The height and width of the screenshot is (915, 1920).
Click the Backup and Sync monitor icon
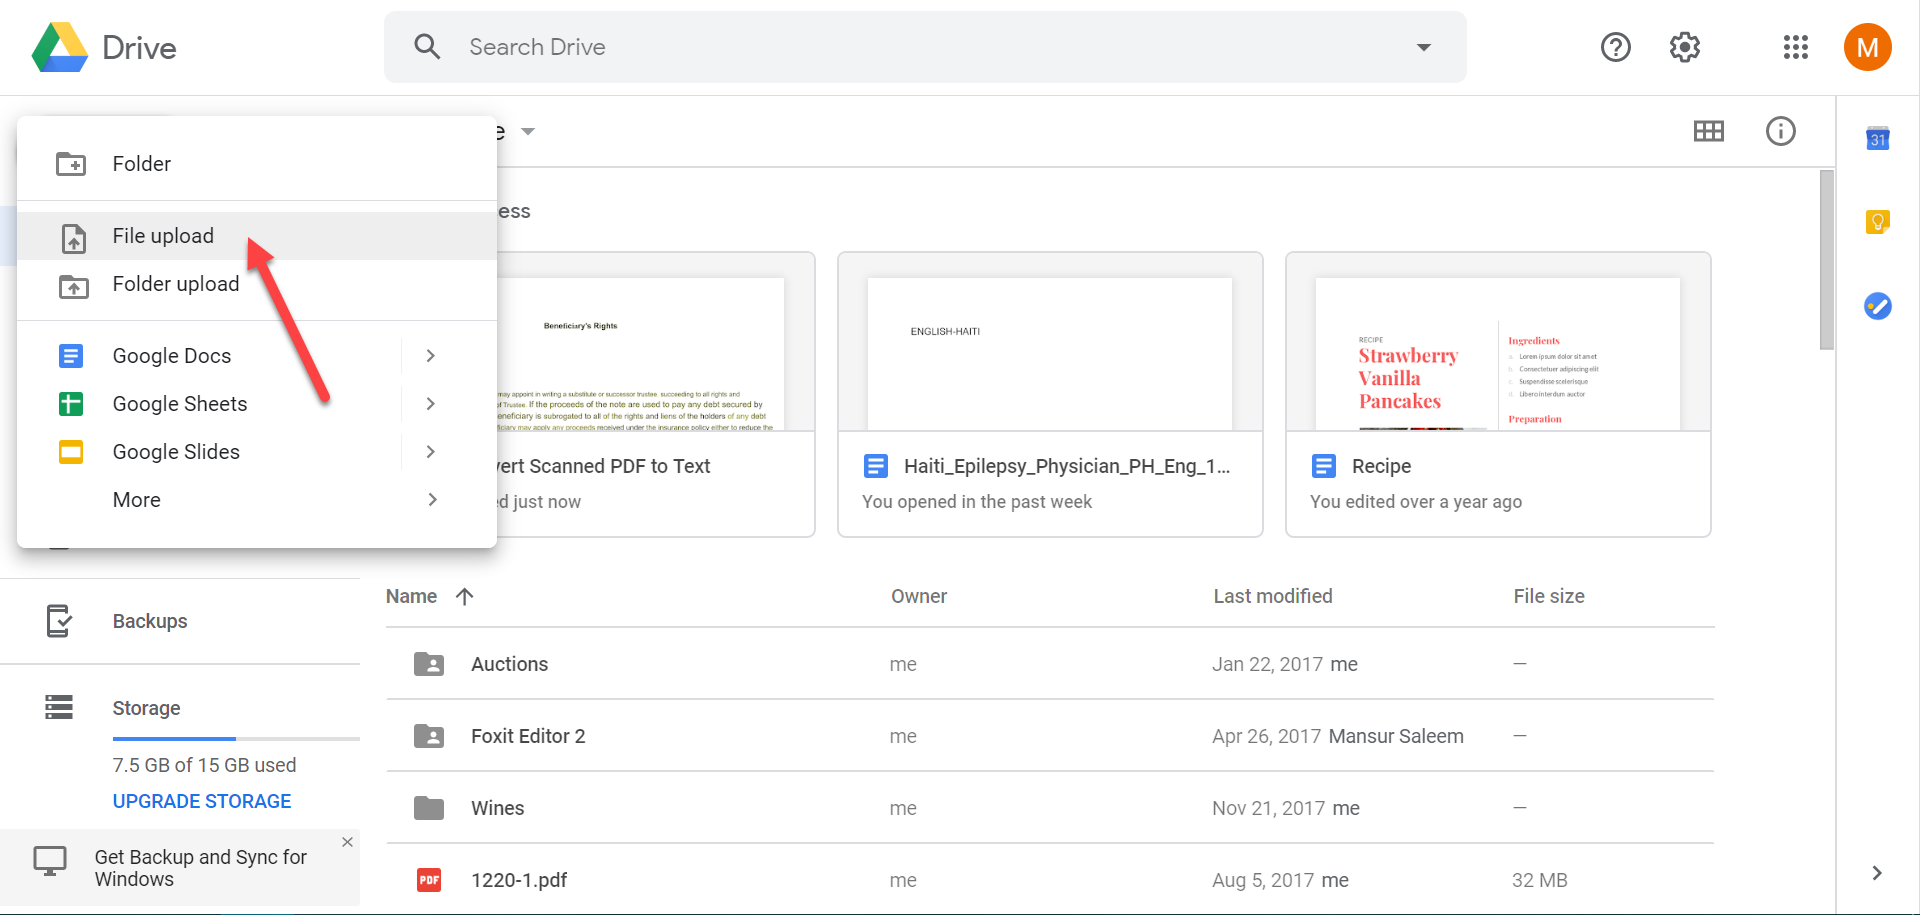(50, 860)
